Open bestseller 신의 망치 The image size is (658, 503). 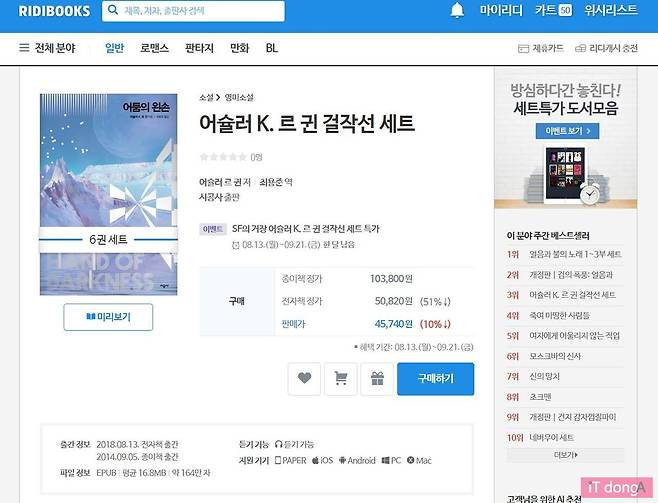point(544,376)
